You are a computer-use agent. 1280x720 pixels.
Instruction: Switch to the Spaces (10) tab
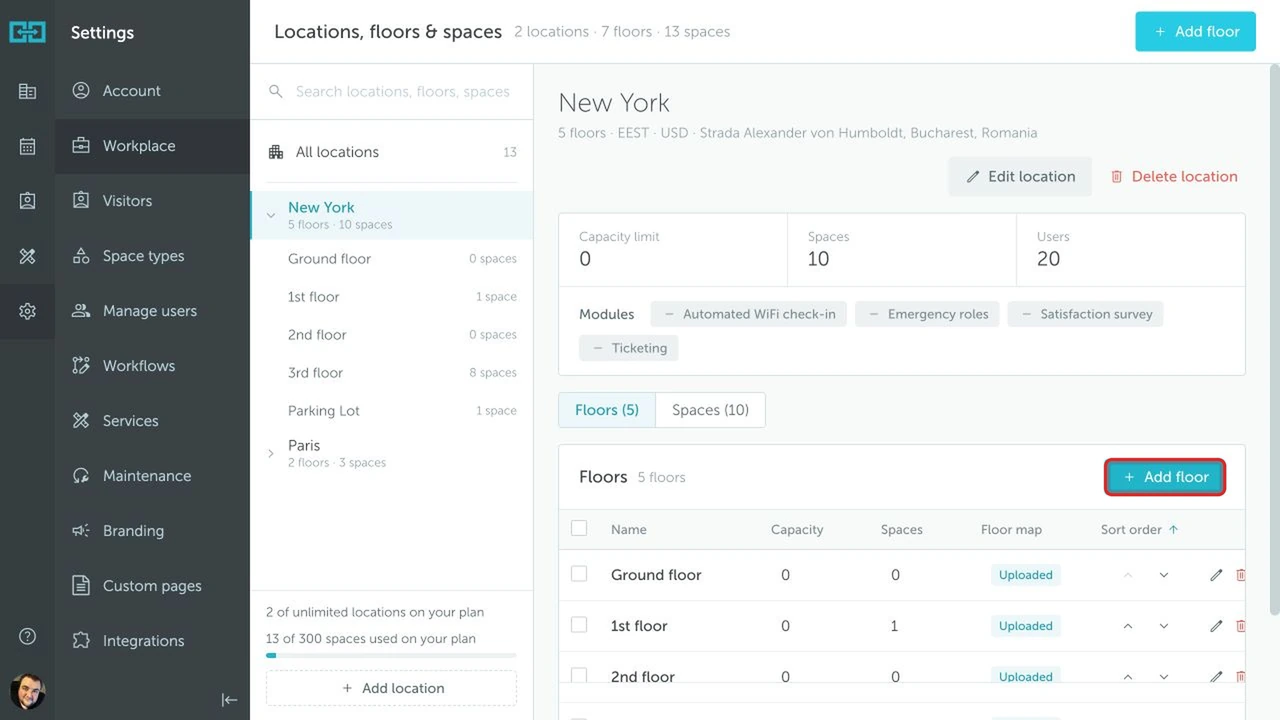(x=710, y=410)
